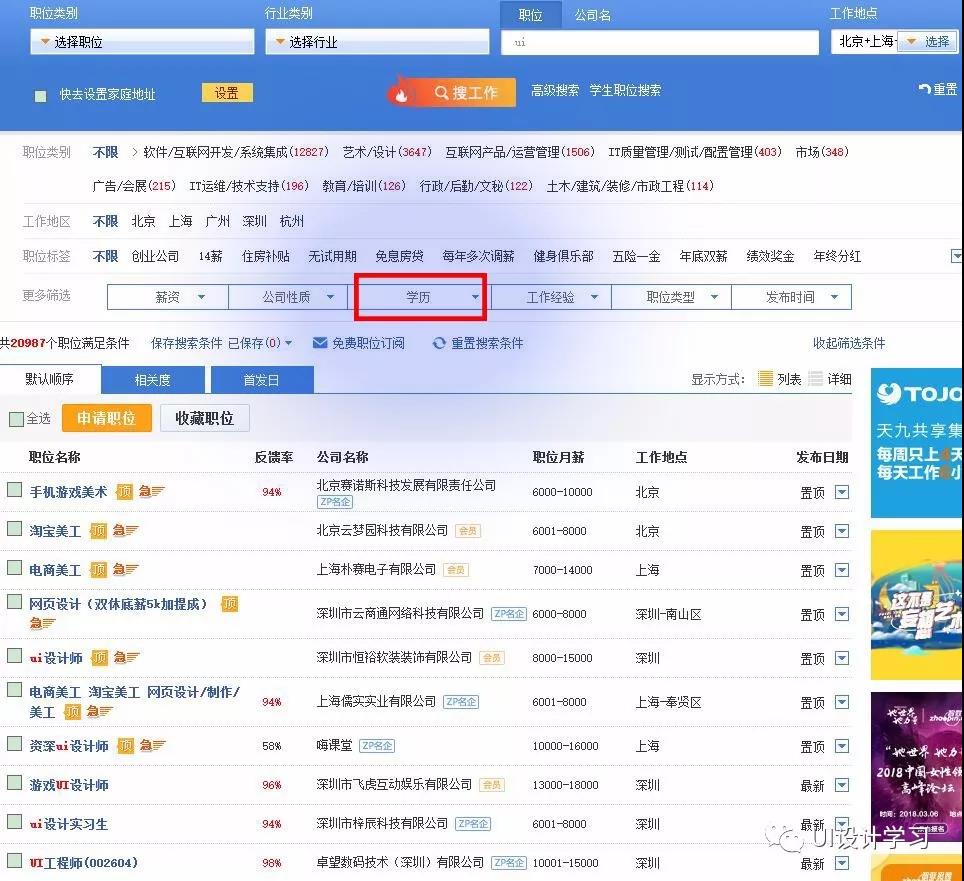
Task: Click the 顶 badge beside 淘宝美工
Action: (x=97, y=531)
